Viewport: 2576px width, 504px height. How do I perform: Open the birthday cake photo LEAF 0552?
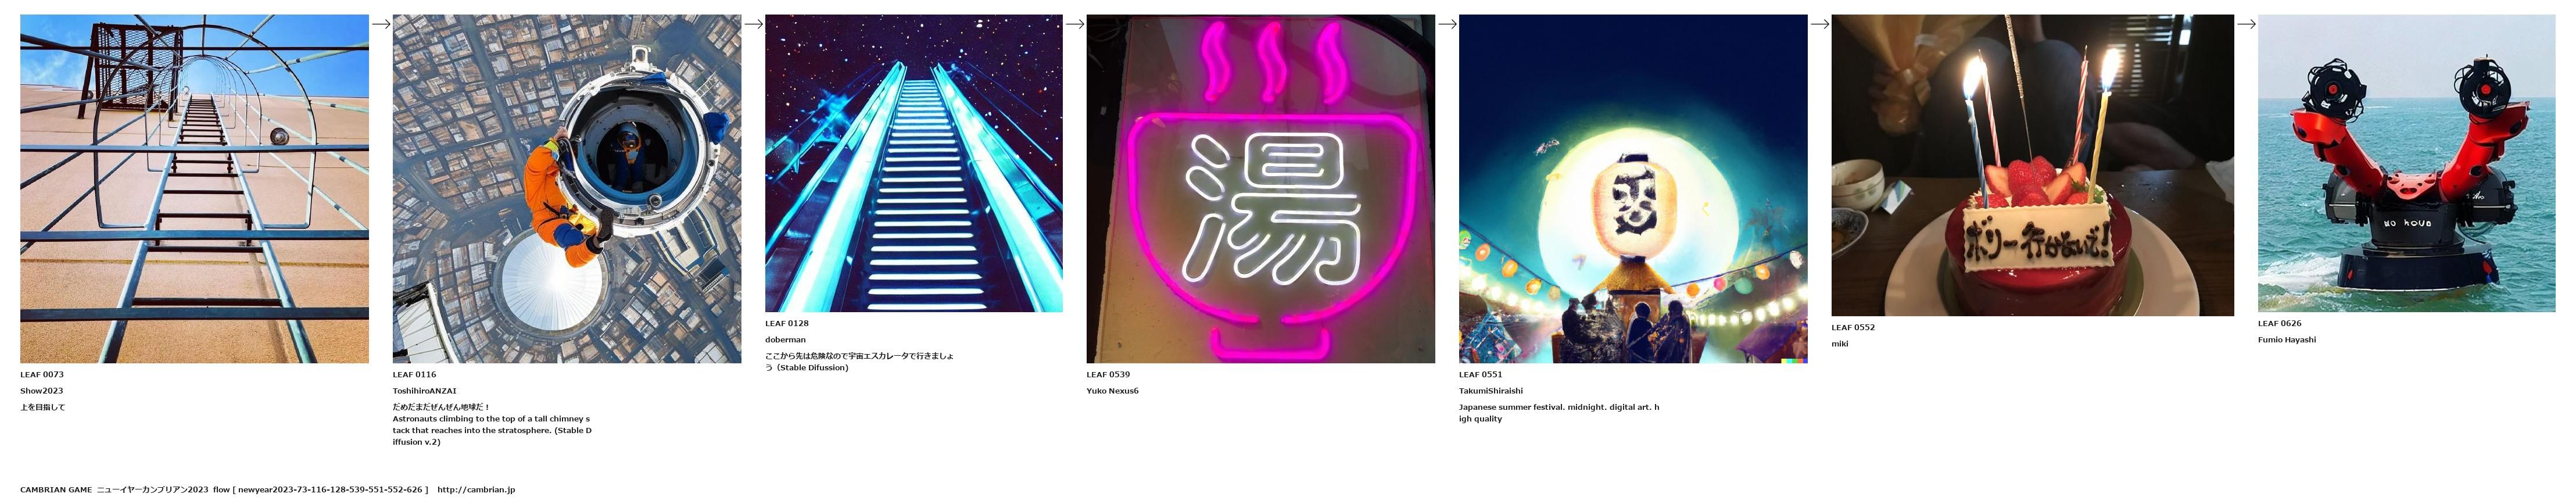click(2033, 165)
